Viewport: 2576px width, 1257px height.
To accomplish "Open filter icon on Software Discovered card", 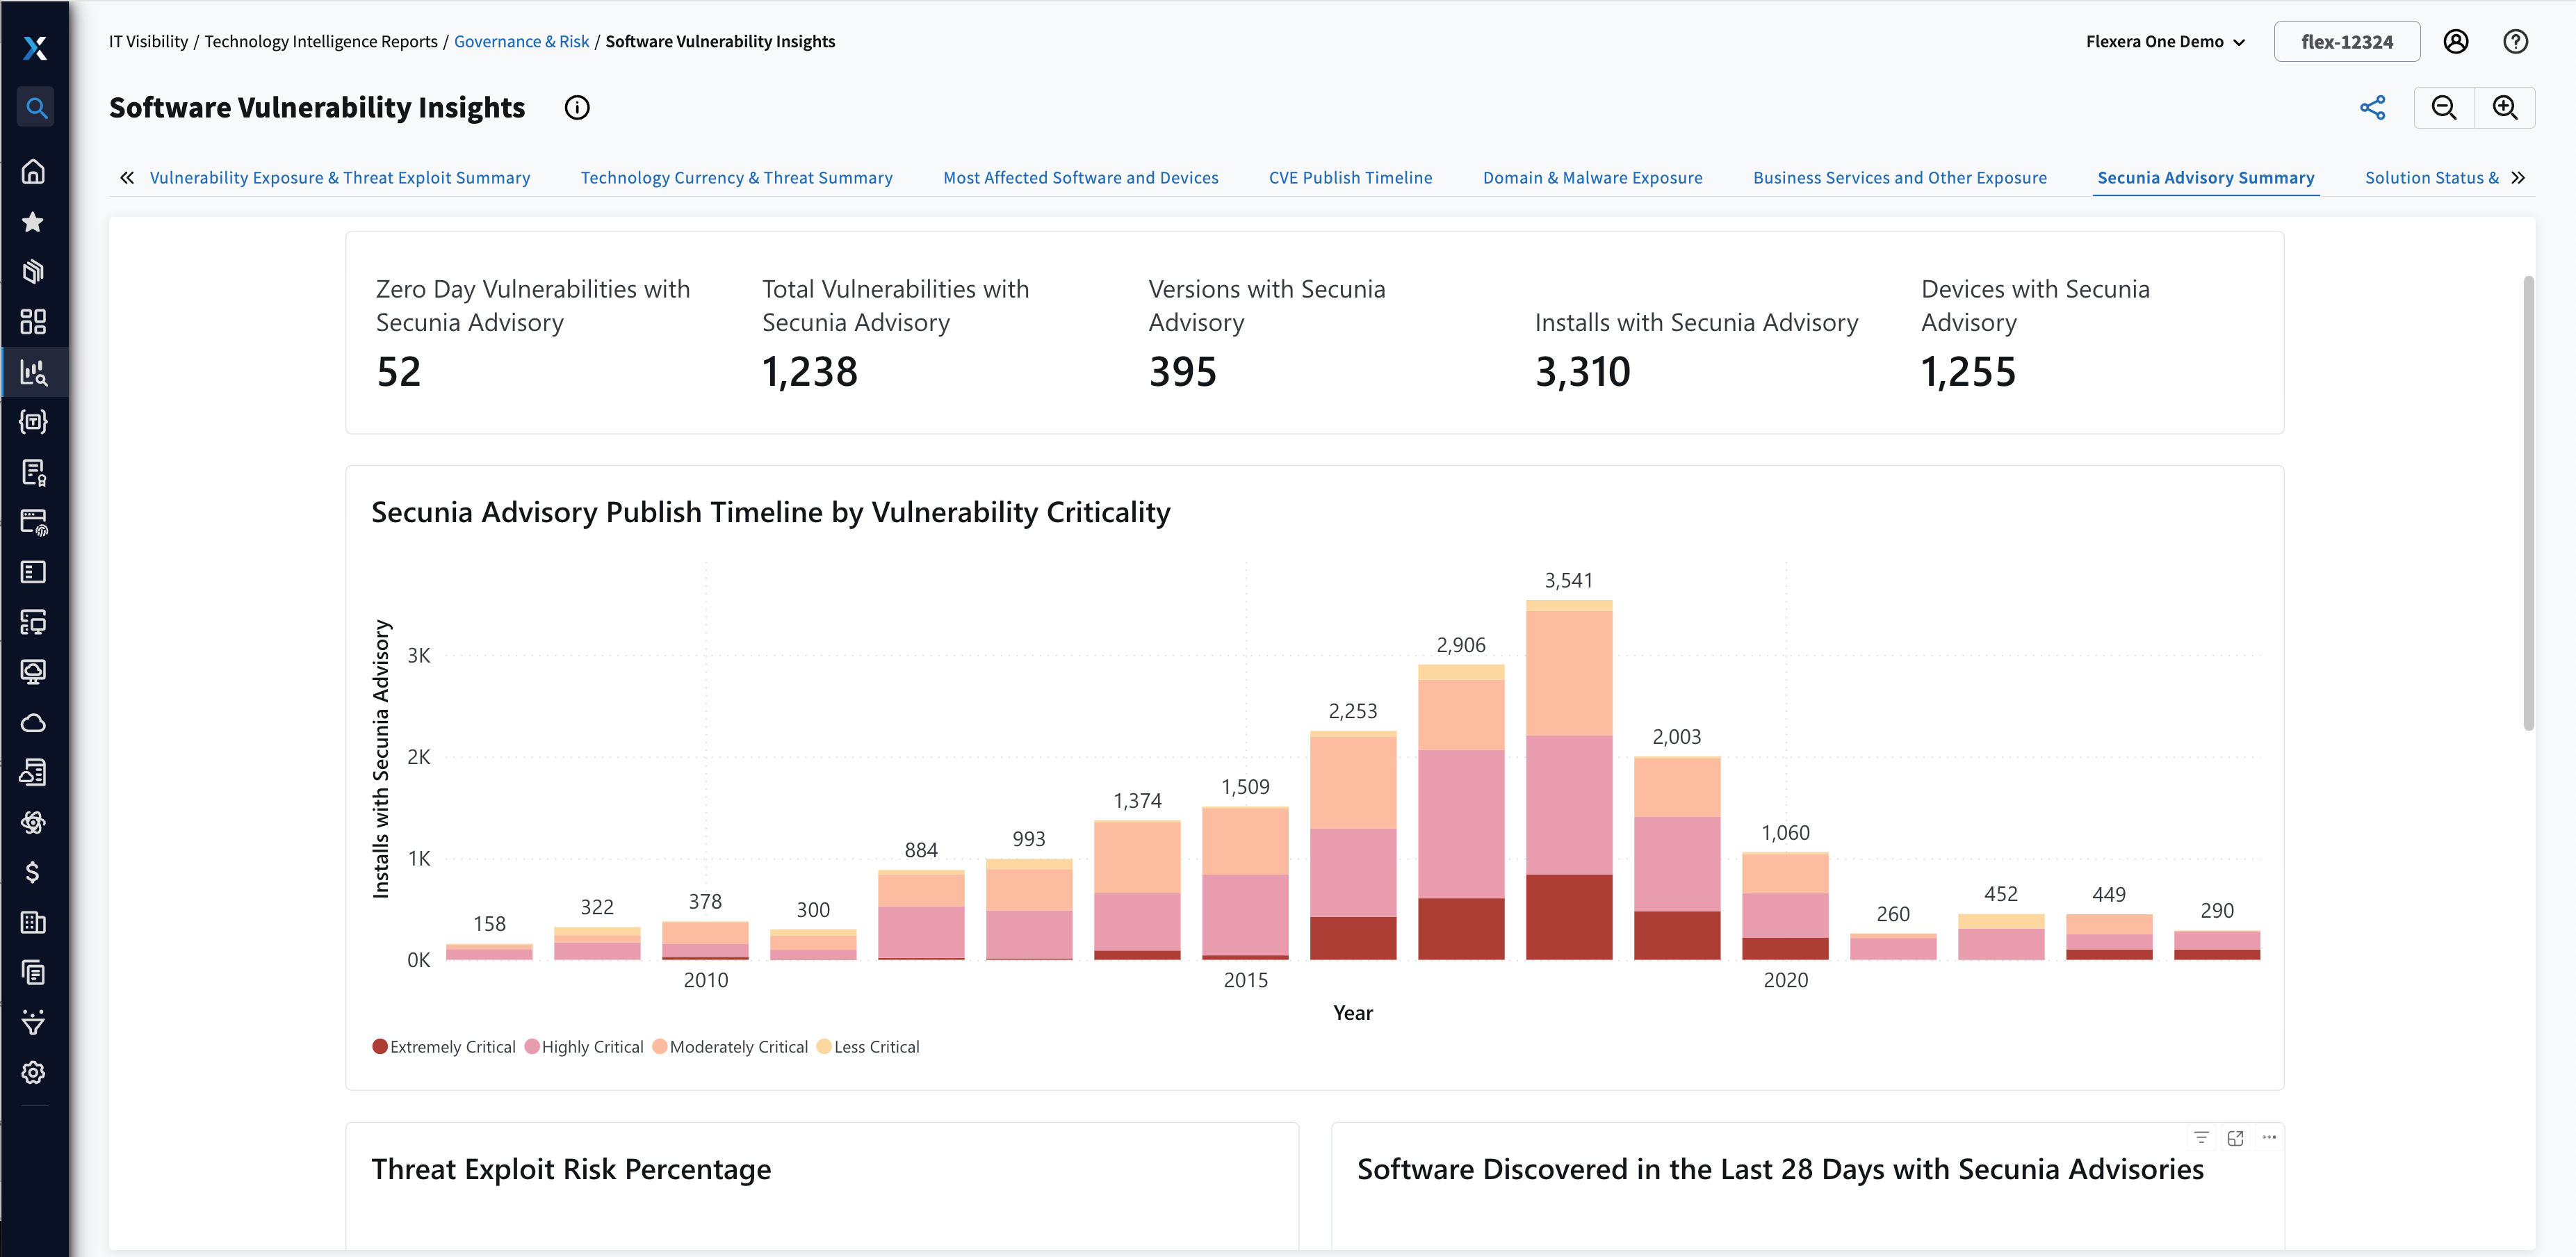I will tap(2201, 1138).
